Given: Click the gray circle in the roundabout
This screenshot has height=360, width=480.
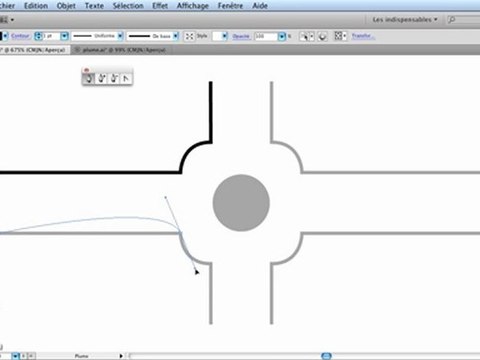Looking at the screenshot, I should click(241, 203).
